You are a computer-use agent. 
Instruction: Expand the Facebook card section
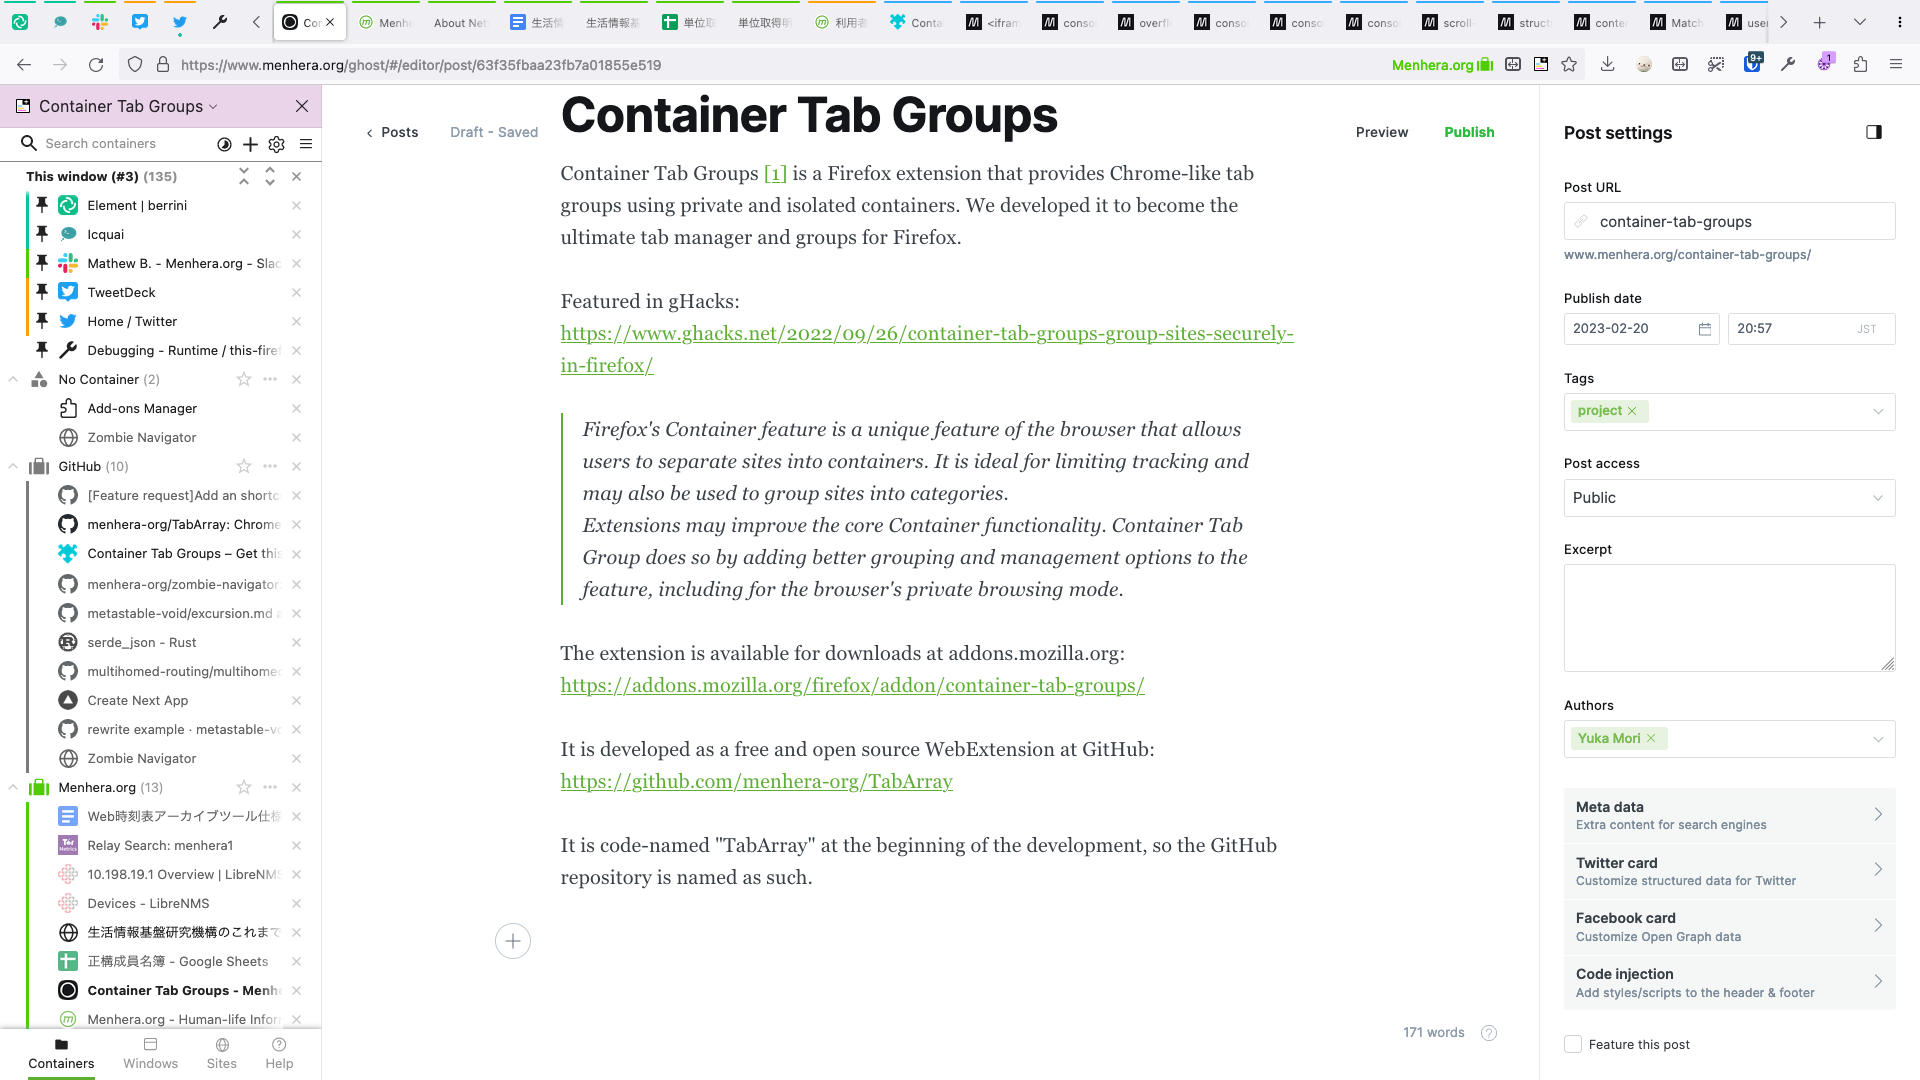click(x=1729, y=927)
